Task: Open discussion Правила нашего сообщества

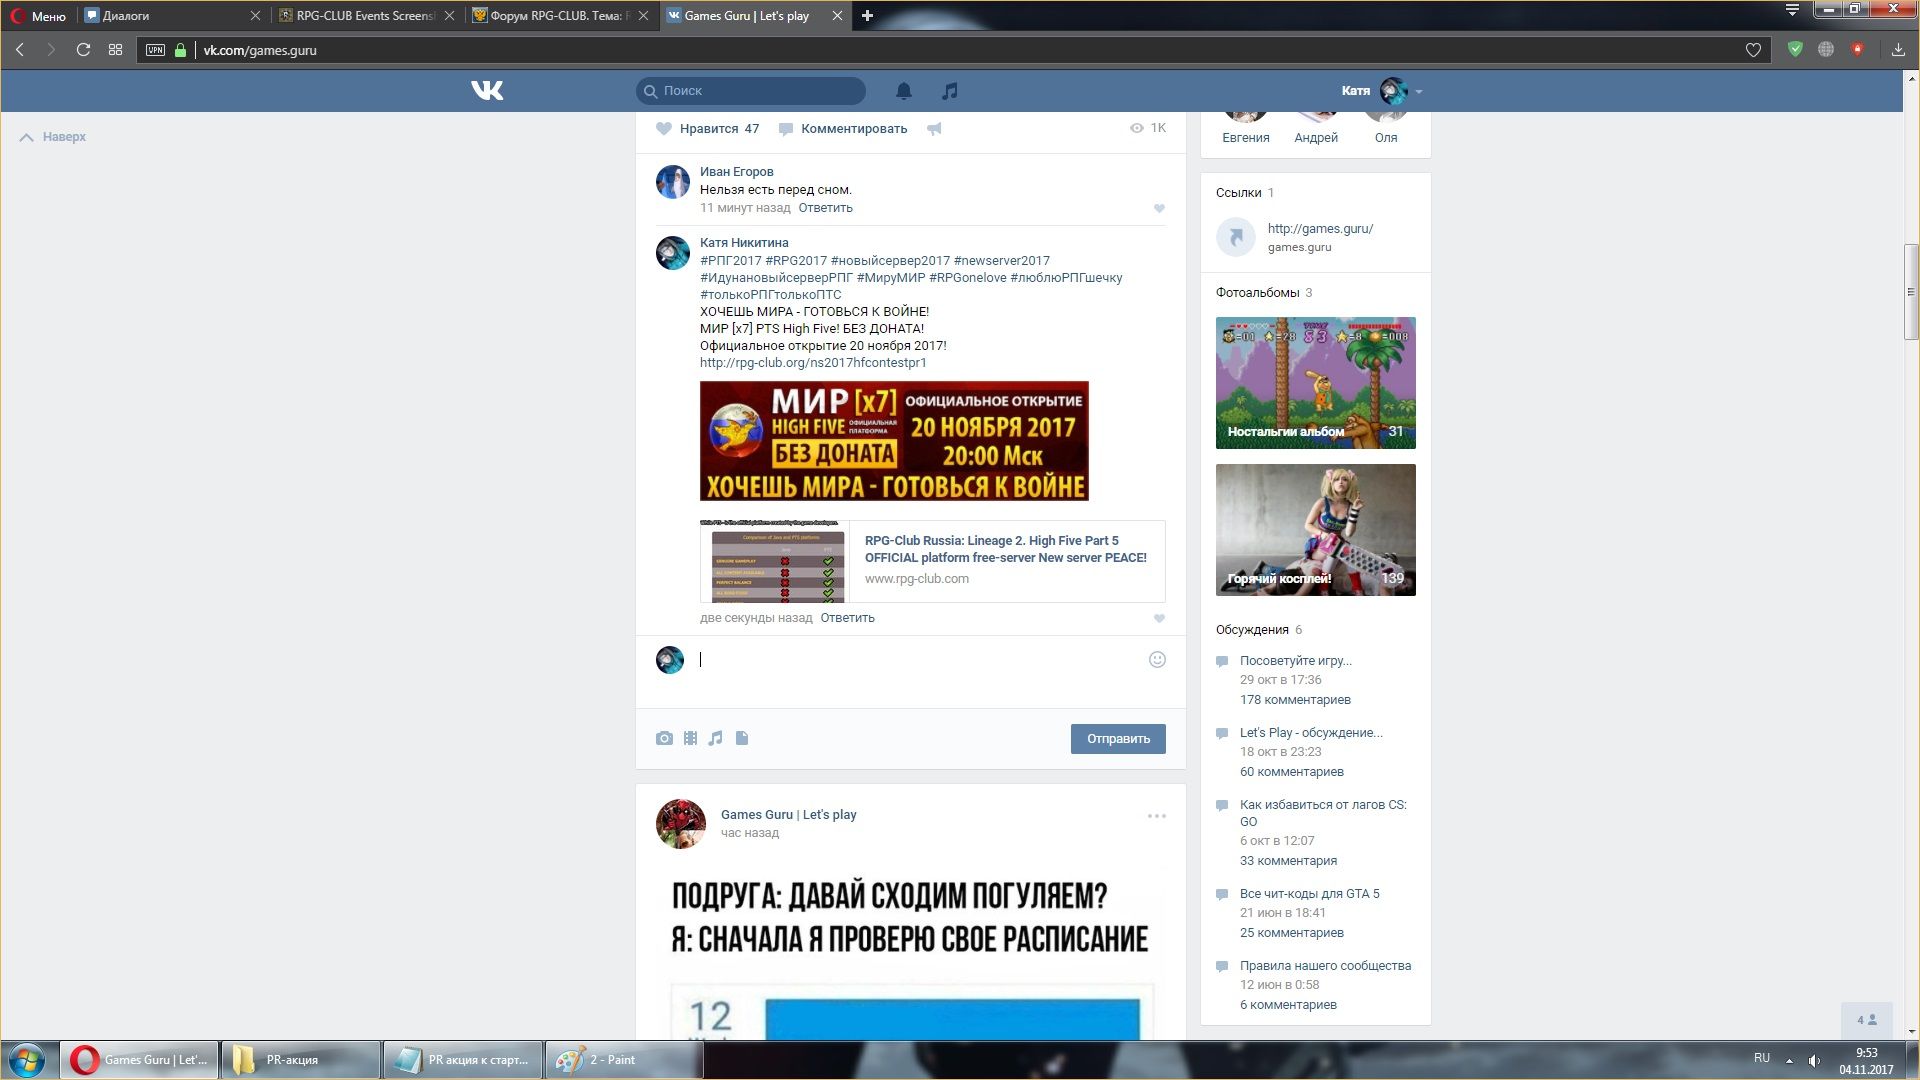Action: coord(1325,966)
